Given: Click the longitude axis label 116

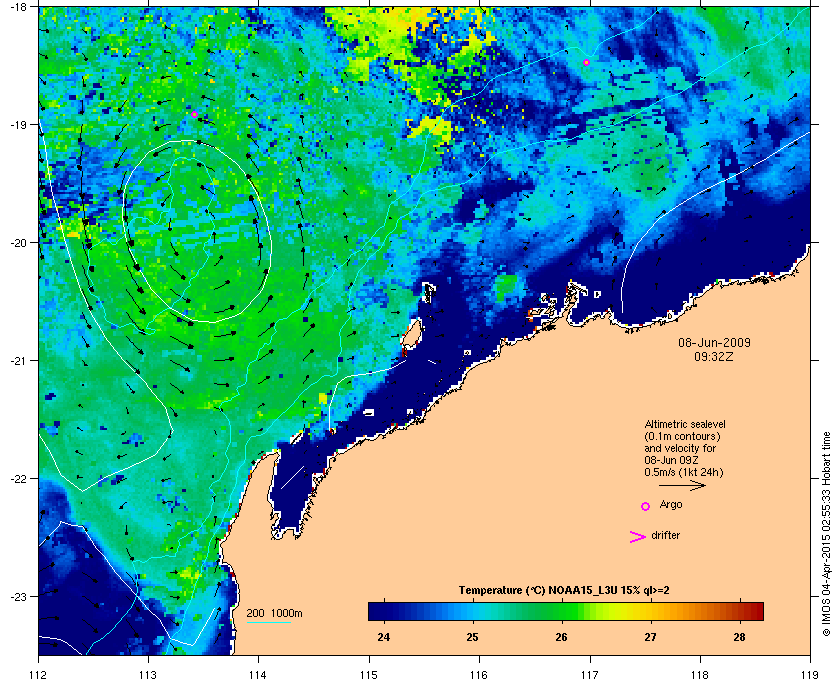Looking at the screenshot, I should [479, 675].
